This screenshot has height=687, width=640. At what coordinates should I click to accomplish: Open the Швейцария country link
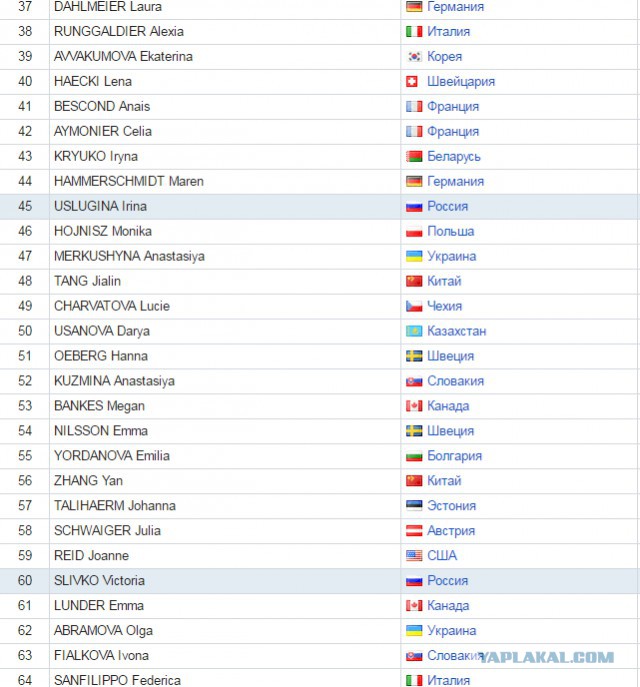tap(461, 81)
